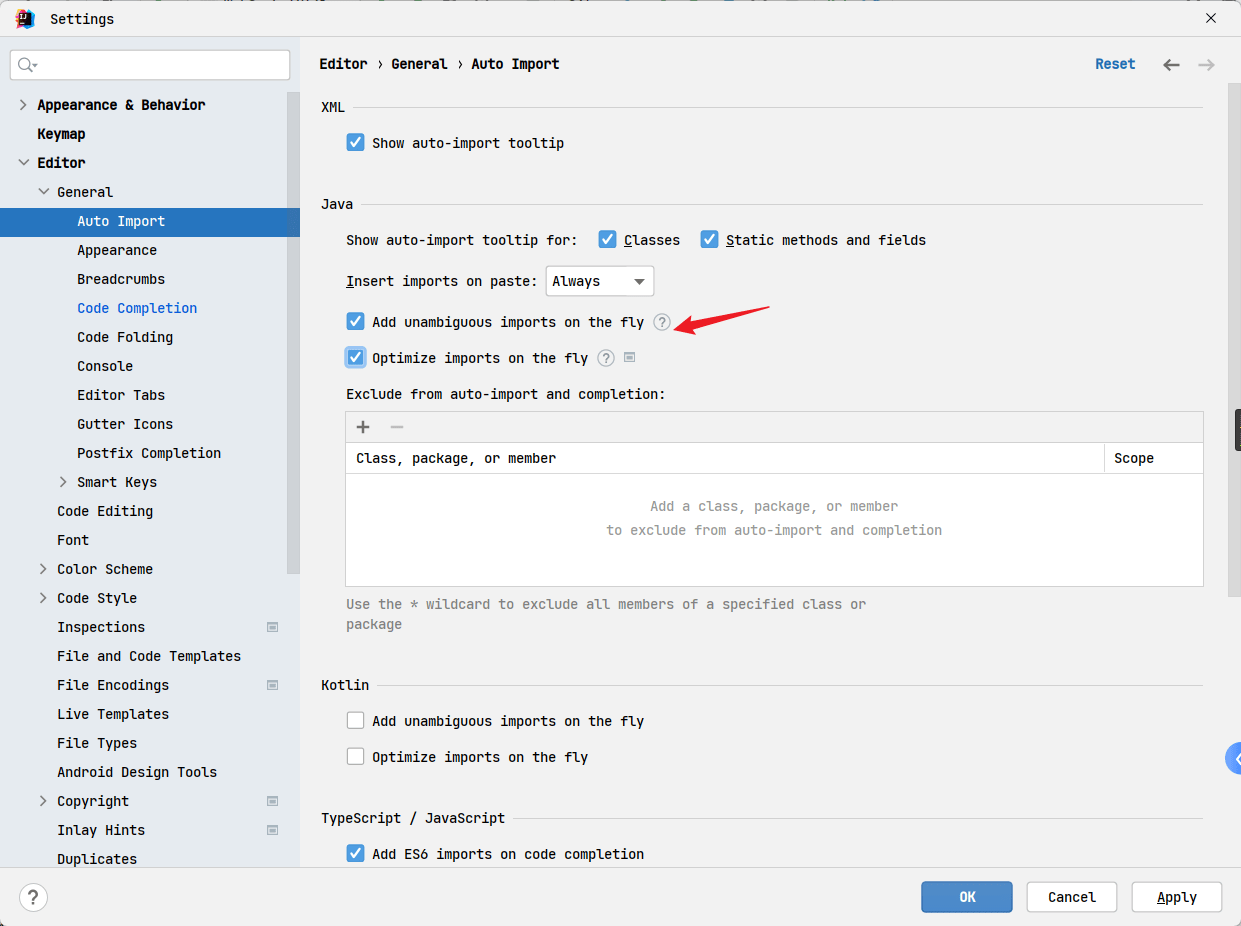1241x926 pixels.
Task: Toggle Add ES6 imports on code completion
Action: coord(355,853)
